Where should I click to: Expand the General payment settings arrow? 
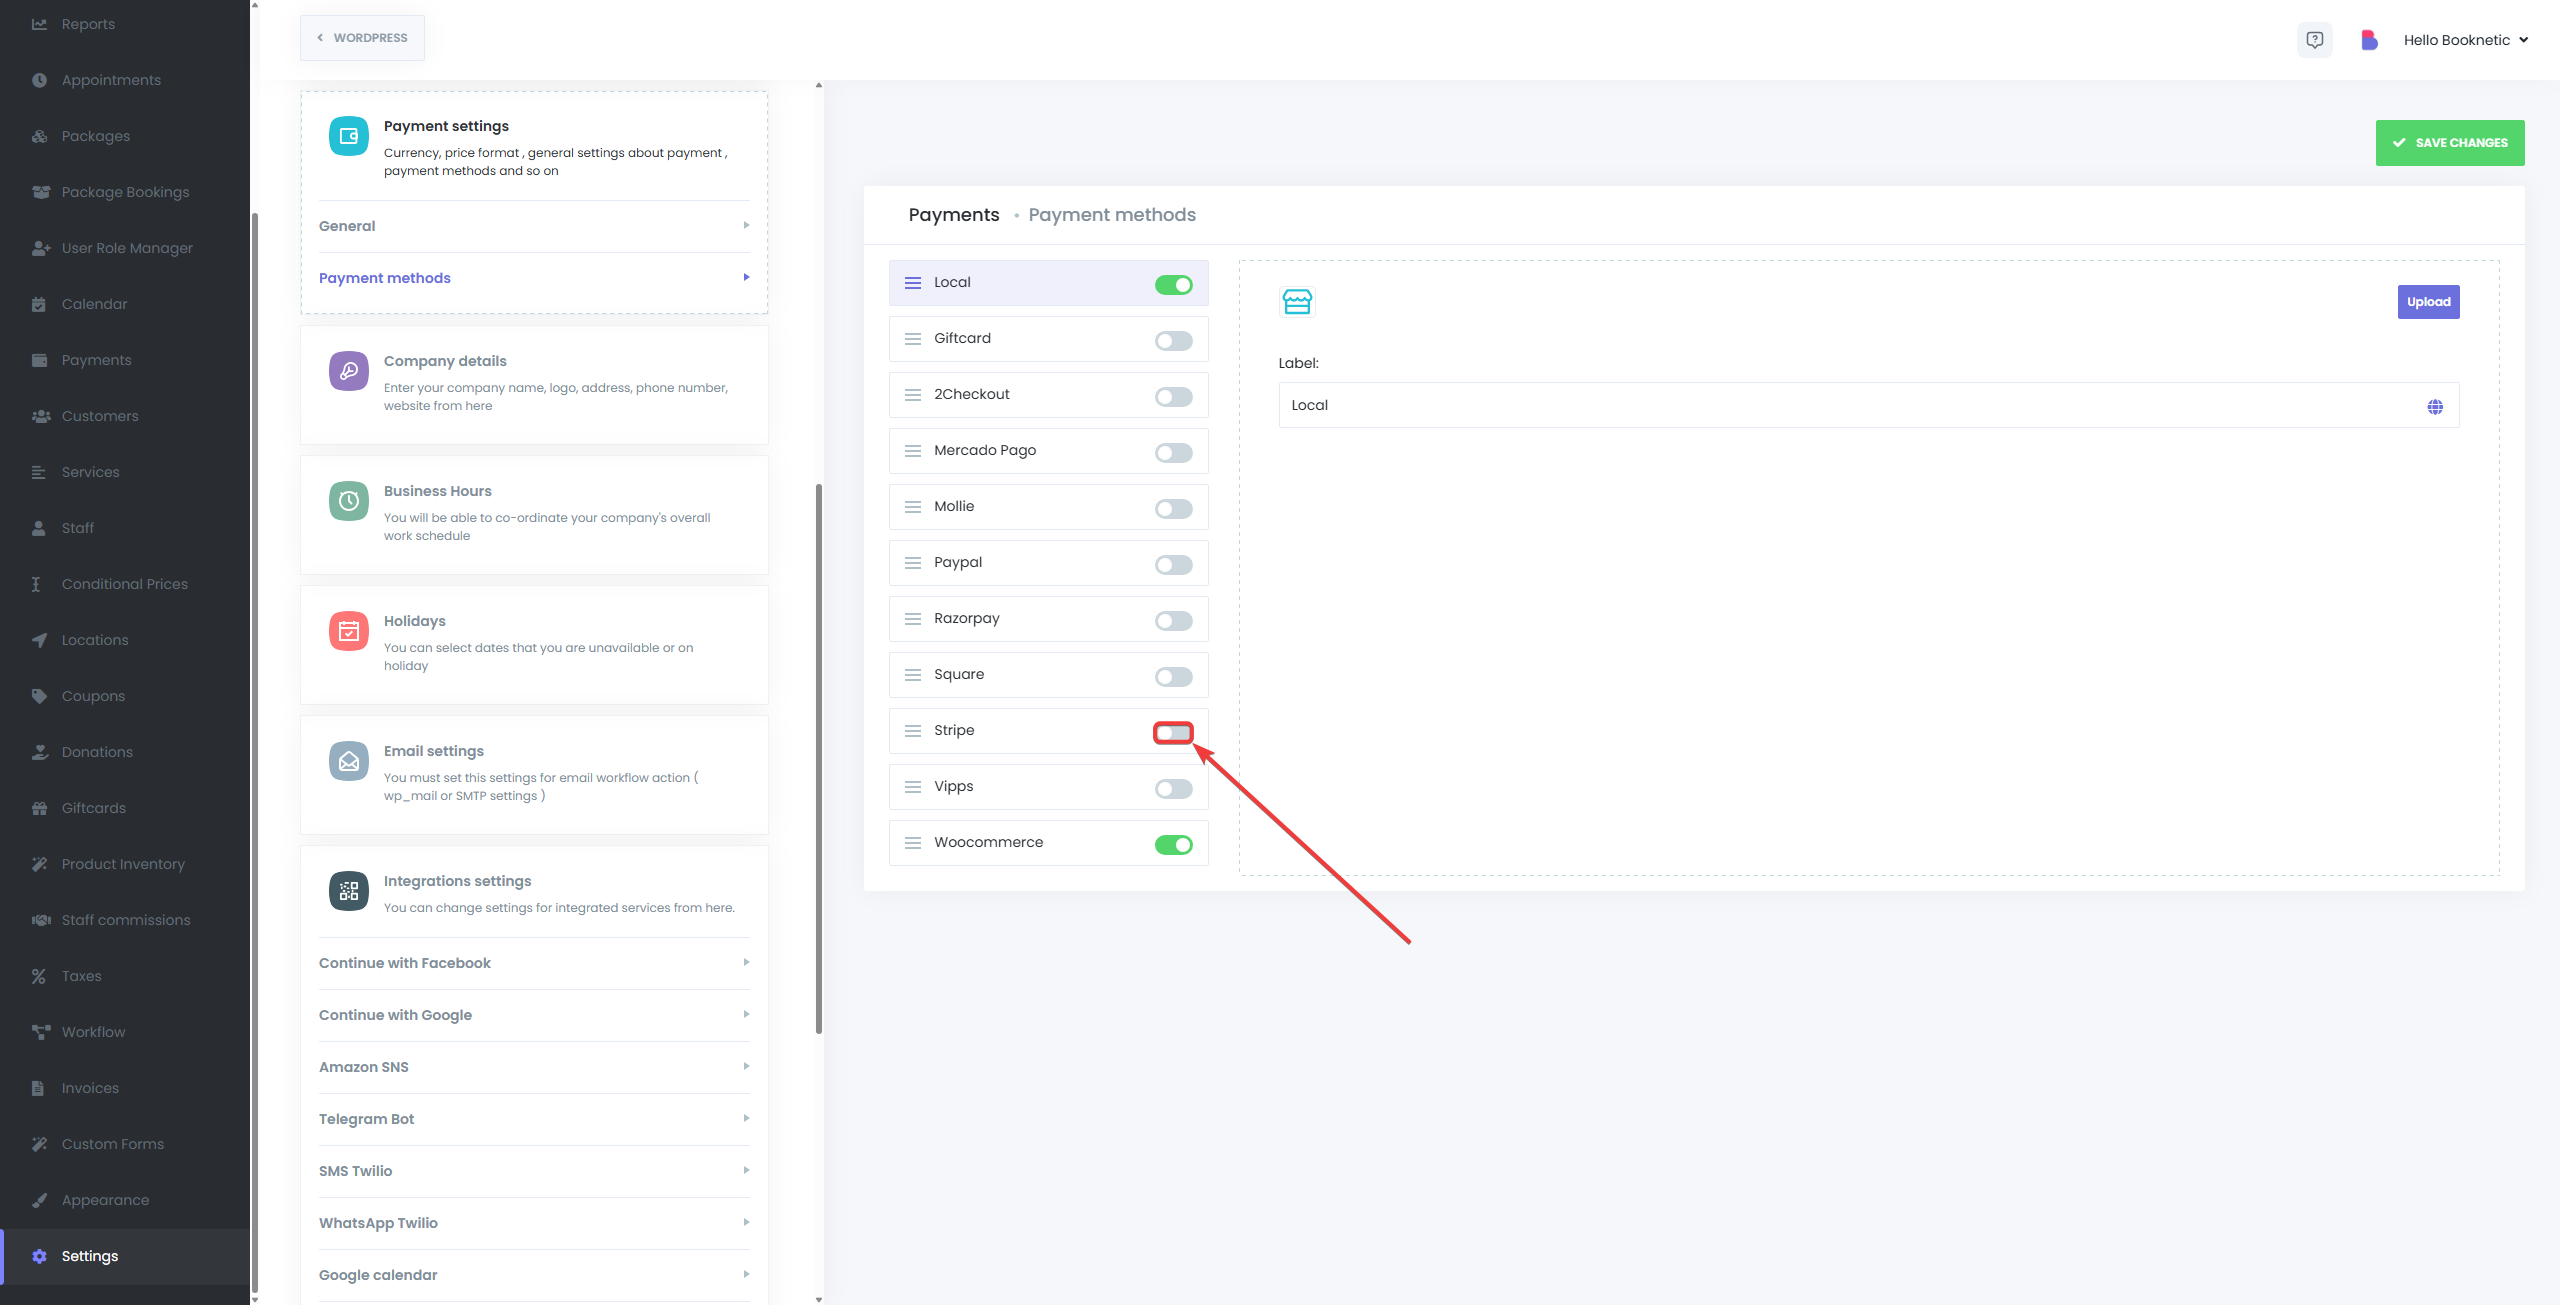click(x=746, y=225)
